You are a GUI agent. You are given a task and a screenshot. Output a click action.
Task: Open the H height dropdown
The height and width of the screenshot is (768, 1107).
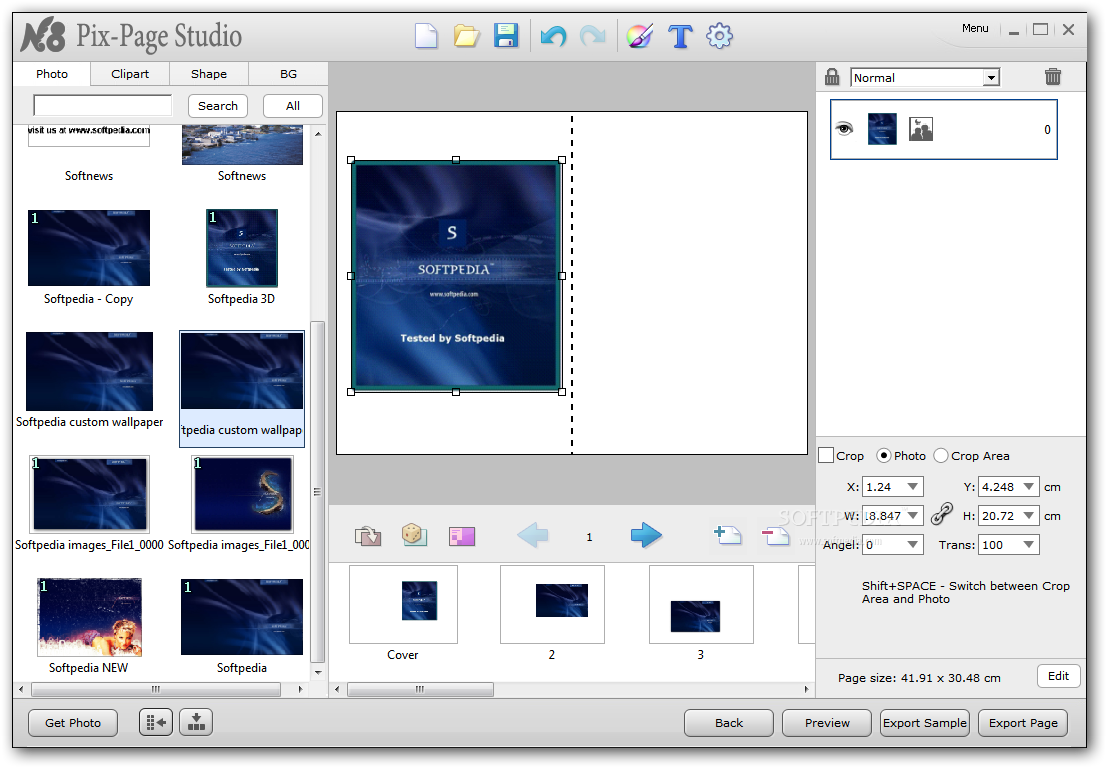pos(1029,516)
